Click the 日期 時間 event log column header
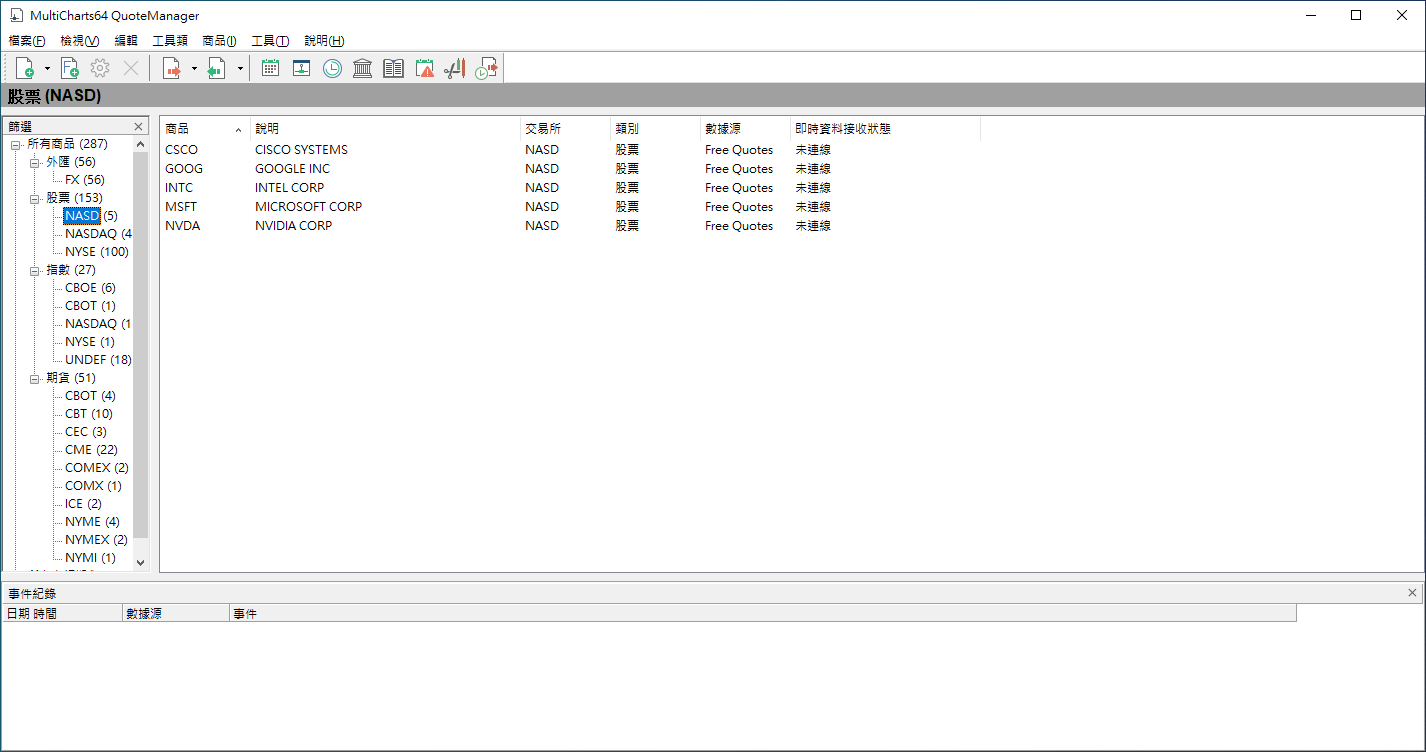1426x752 pixels. (62, 613)
